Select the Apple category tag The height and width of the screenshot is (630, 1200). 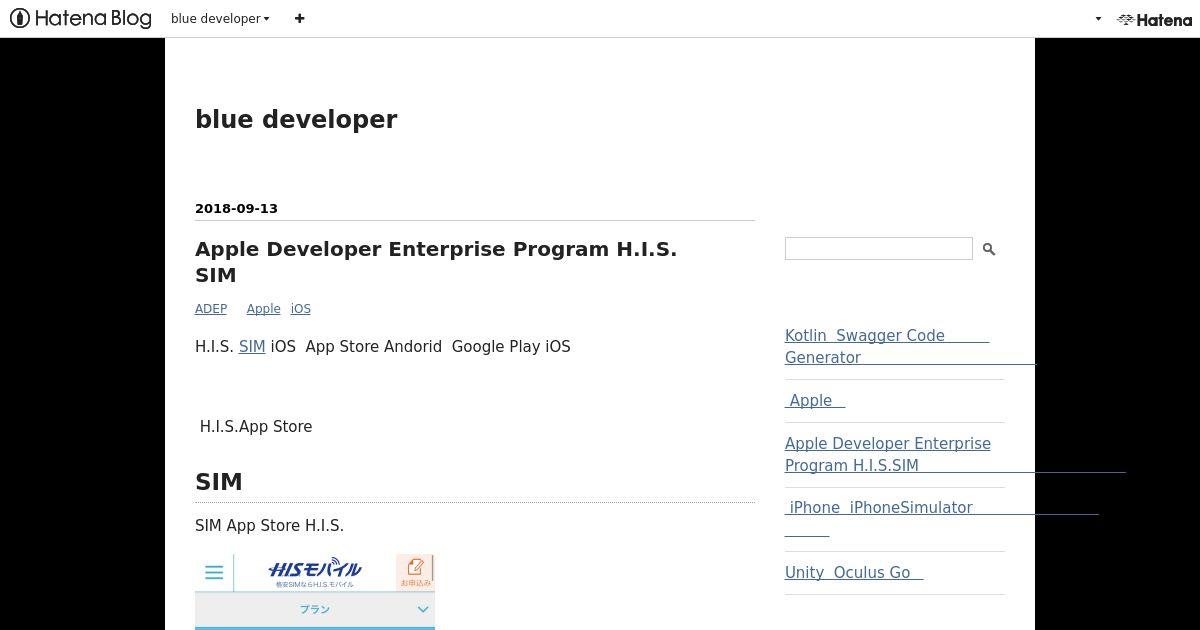(264, 309)
